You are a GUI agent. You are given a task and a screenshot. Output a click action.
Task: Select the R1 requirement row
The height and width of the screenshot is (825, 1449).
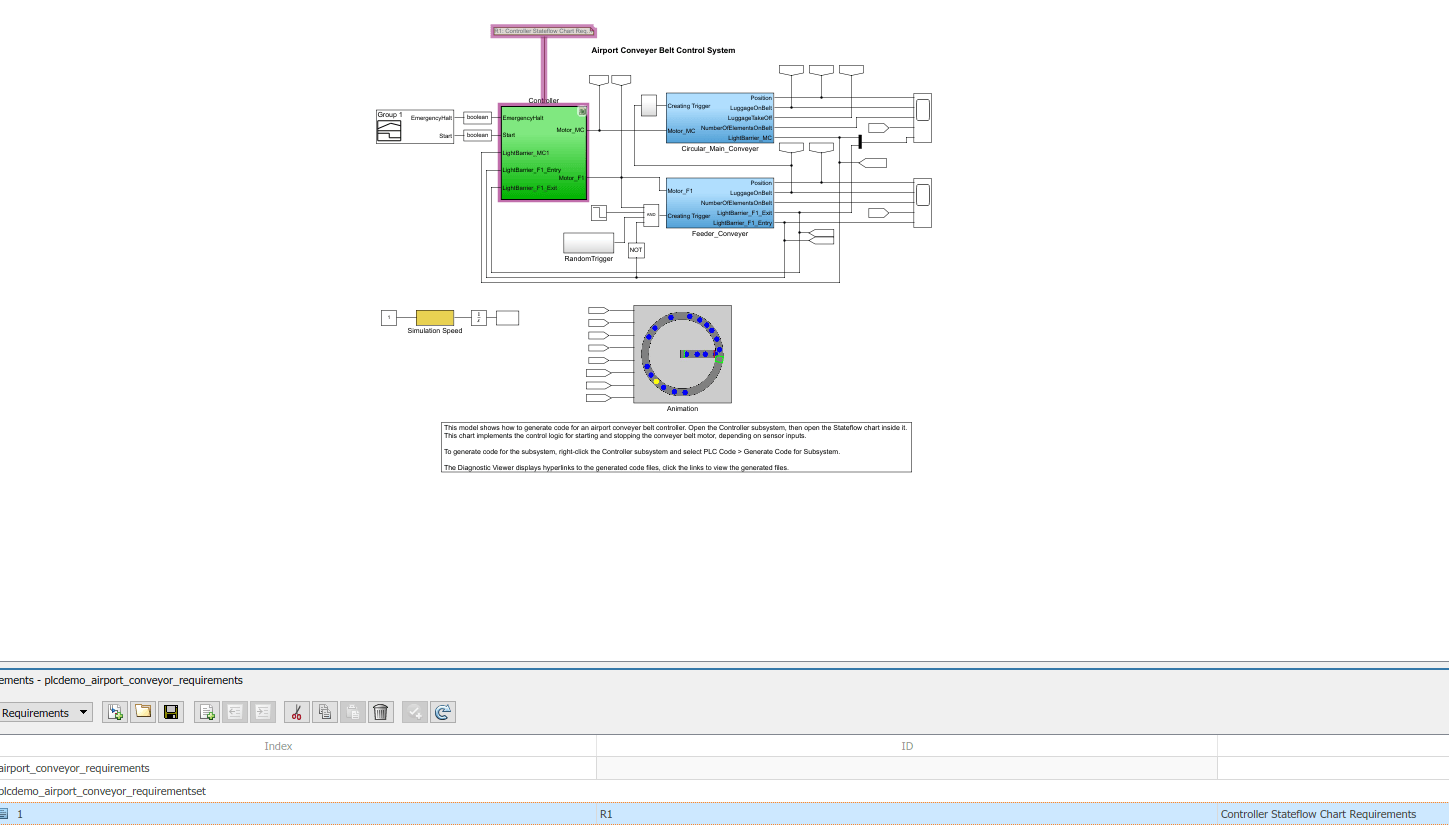click(x=724, y=814)
